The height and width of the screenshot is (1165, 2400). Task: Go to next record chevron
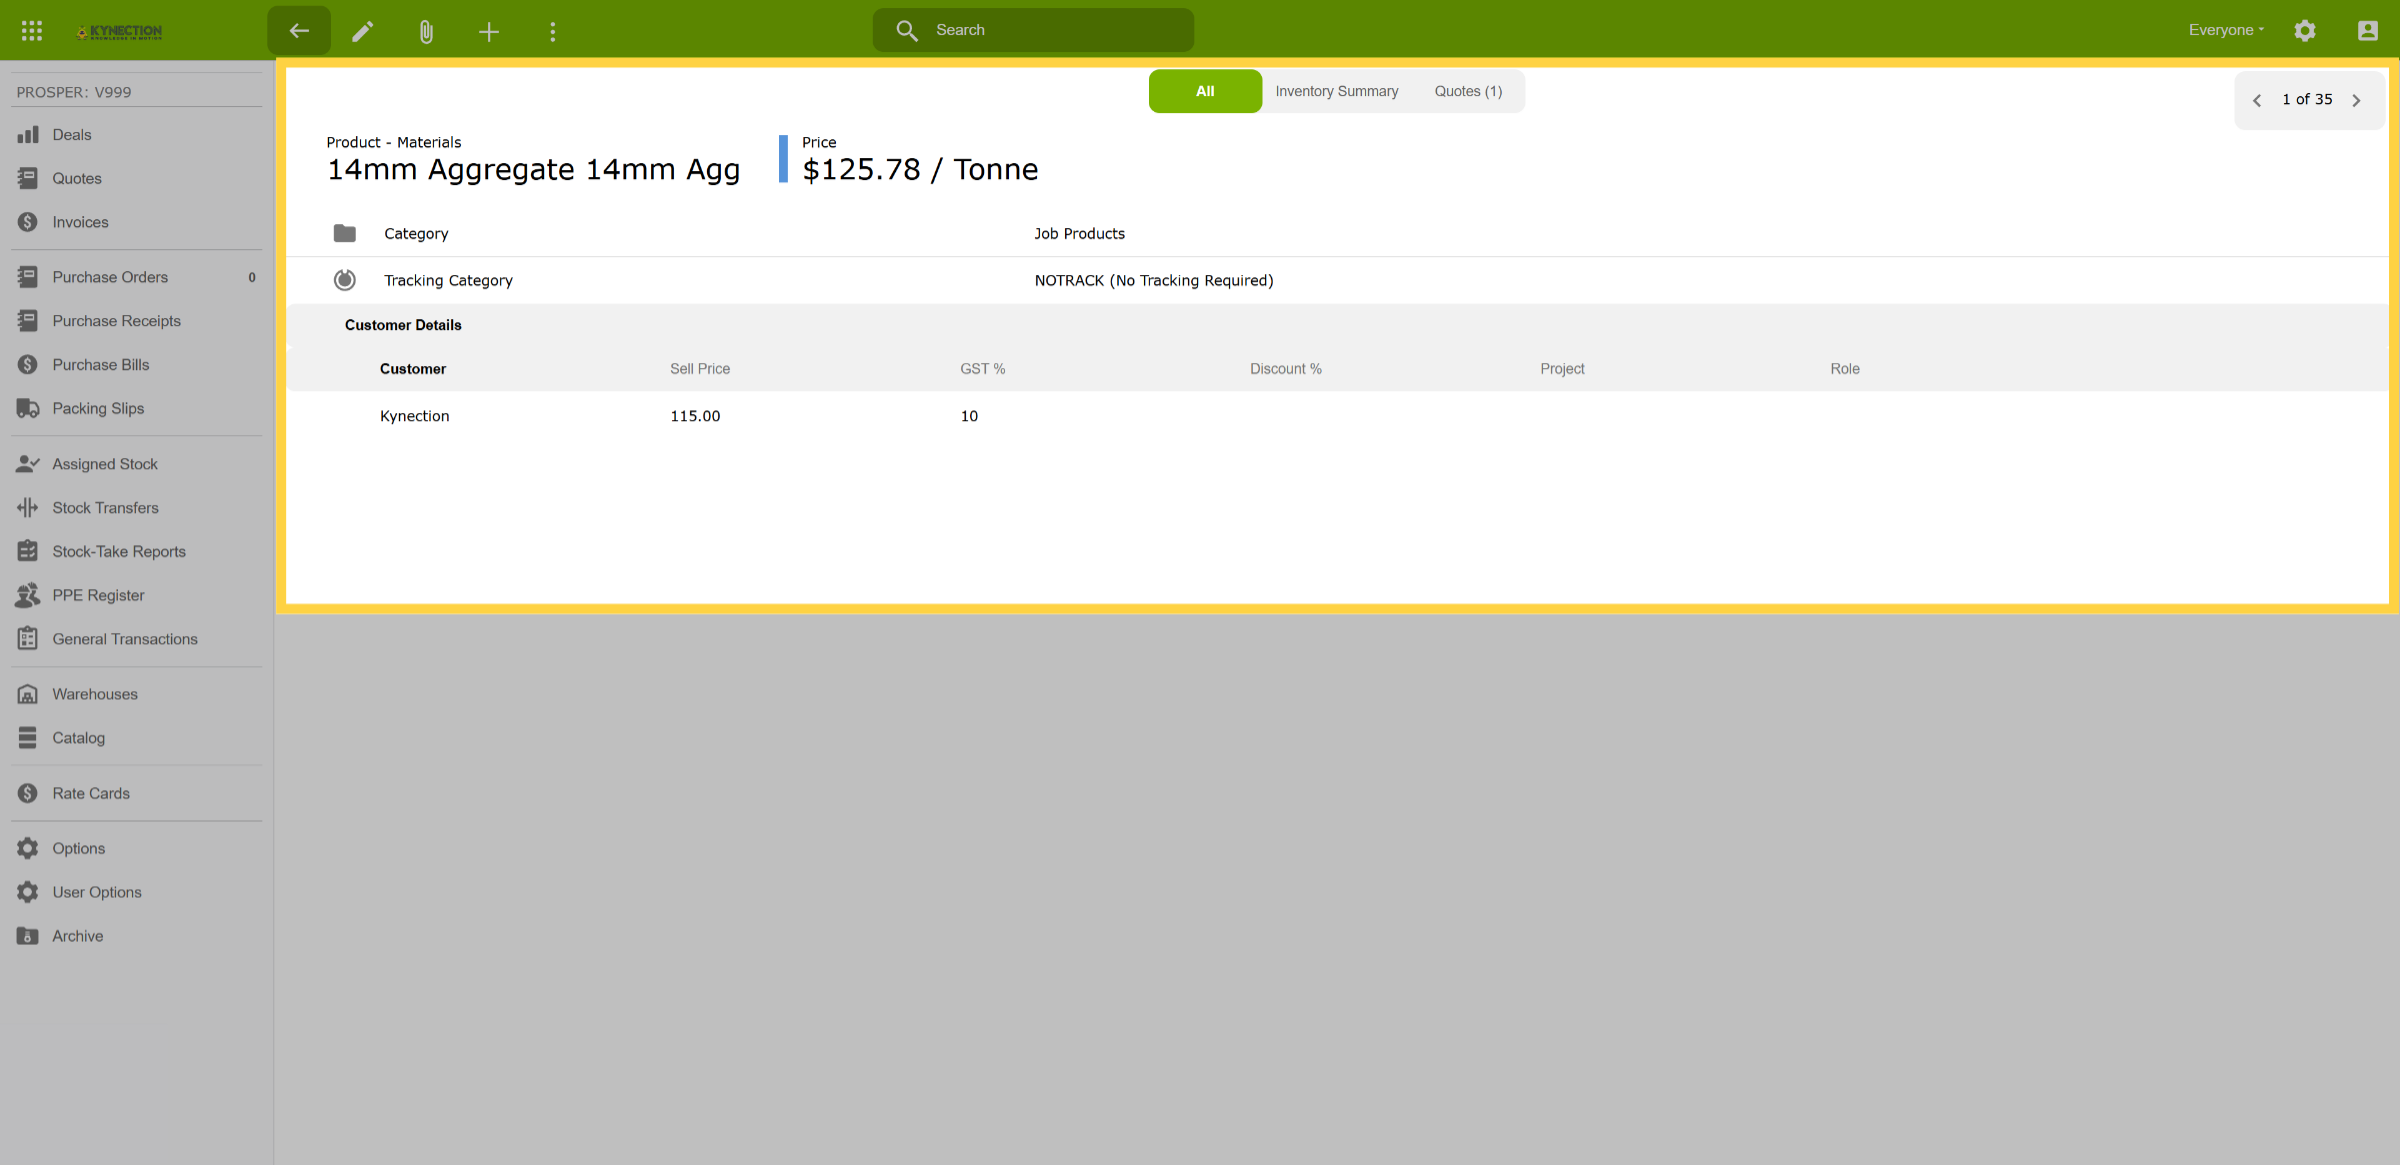tap(2357, 100)
